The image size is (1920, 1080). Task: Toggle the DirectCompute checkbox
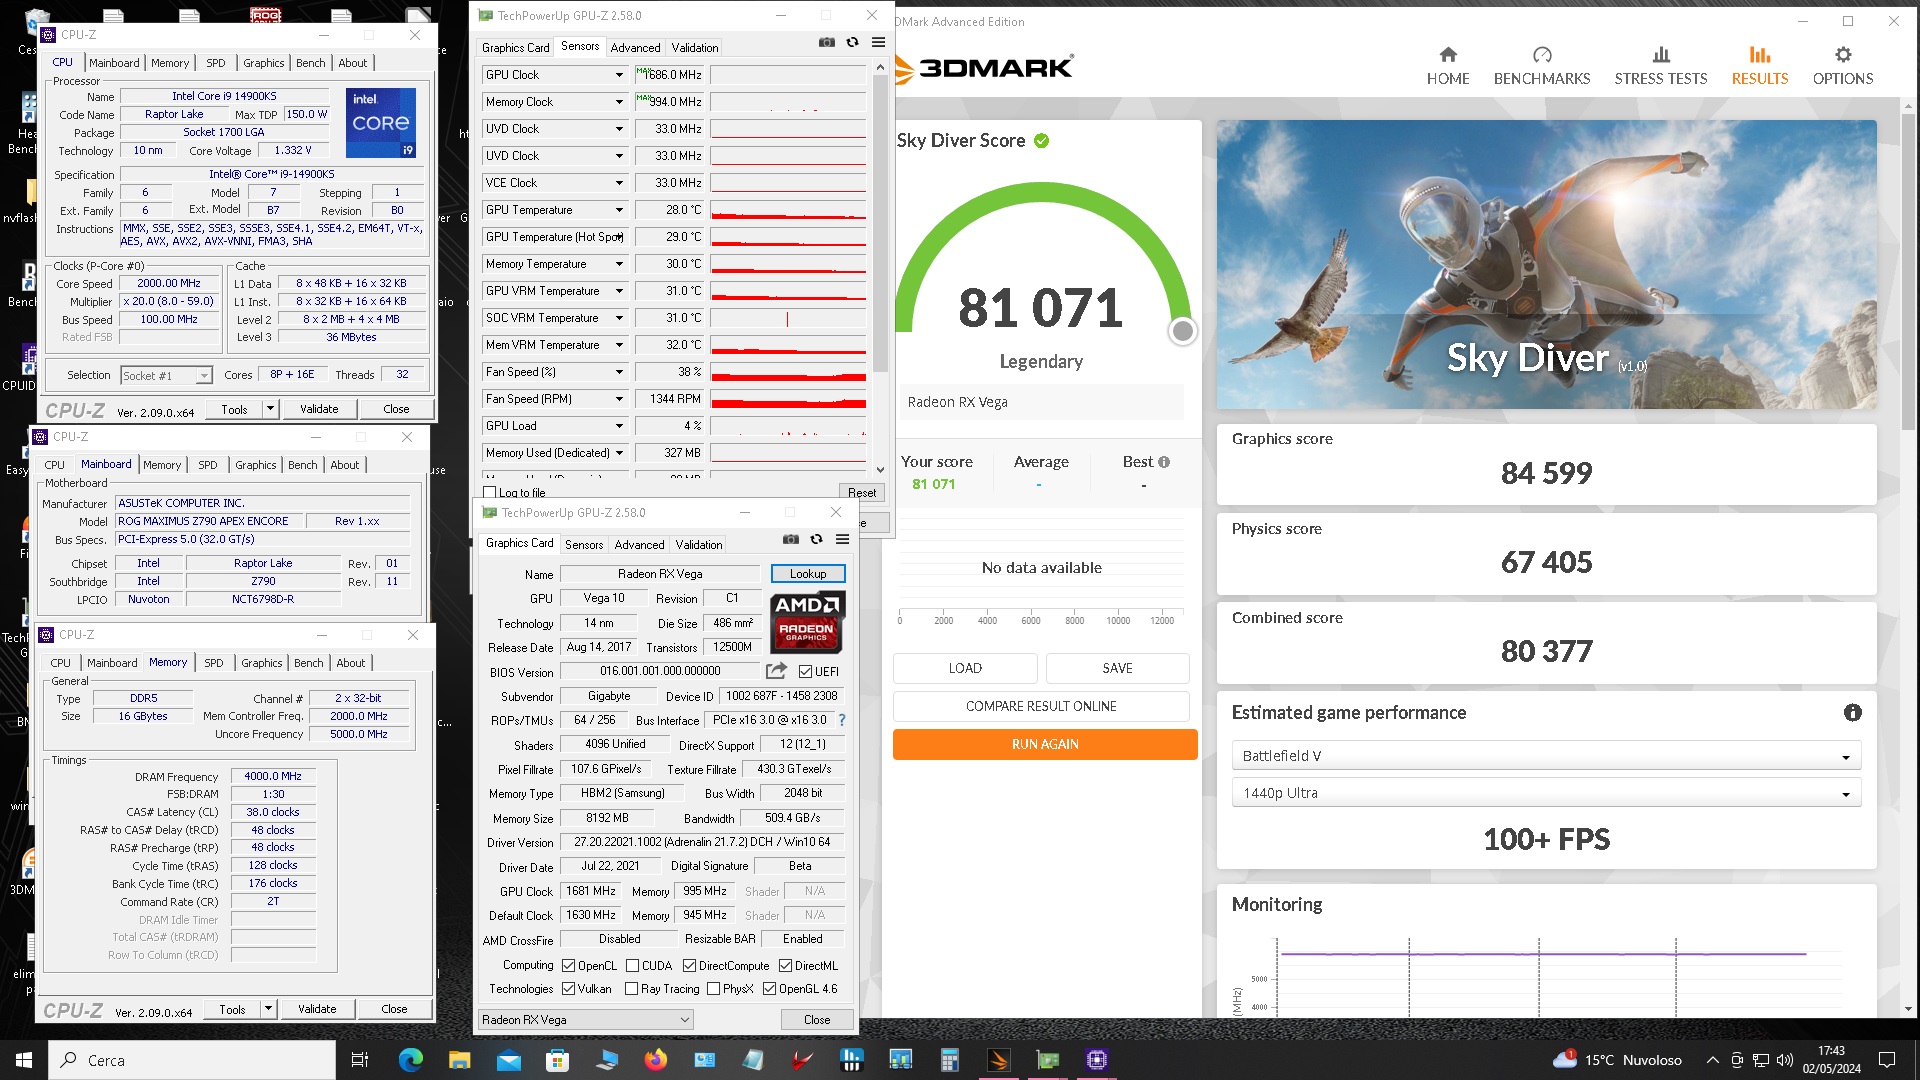[x=689, y=966]
